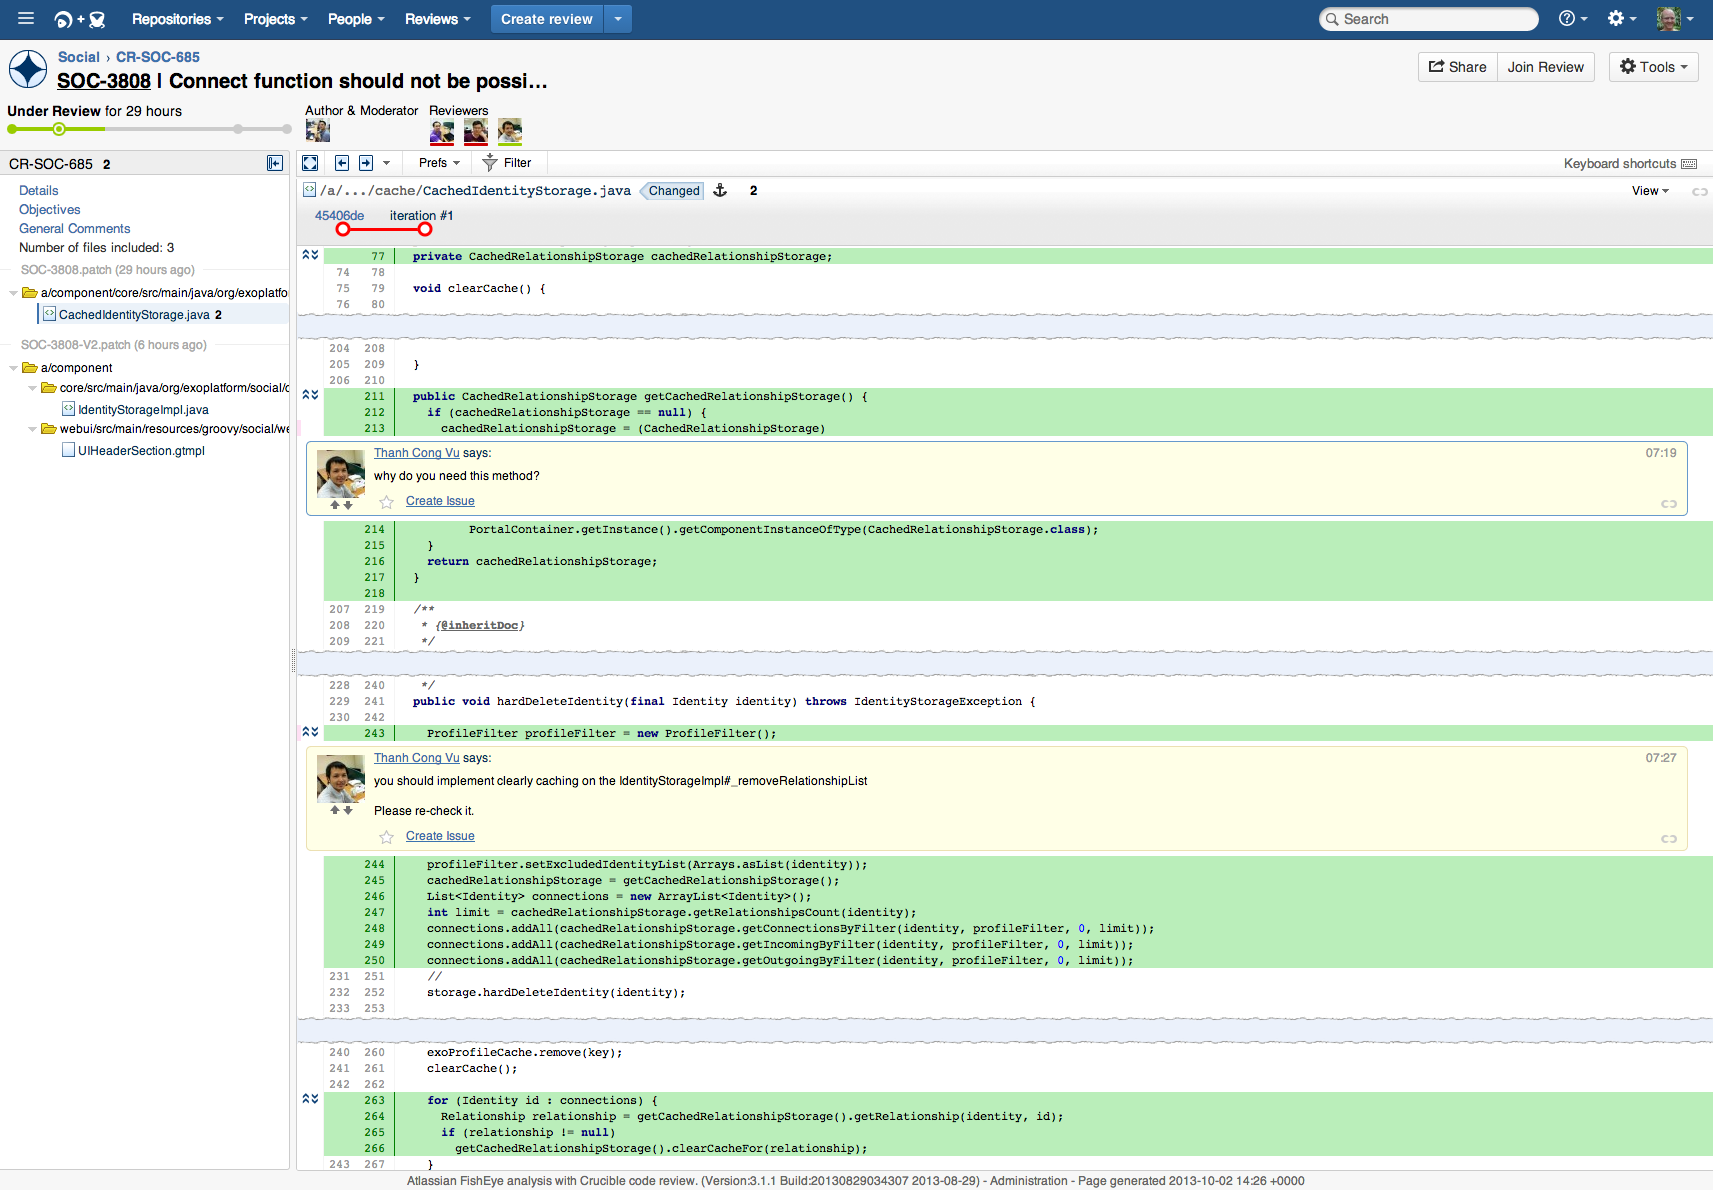The width and height of the screenshot is (1713, 1190).
Task: Open the General Comments link
Action: coord(75,228)
